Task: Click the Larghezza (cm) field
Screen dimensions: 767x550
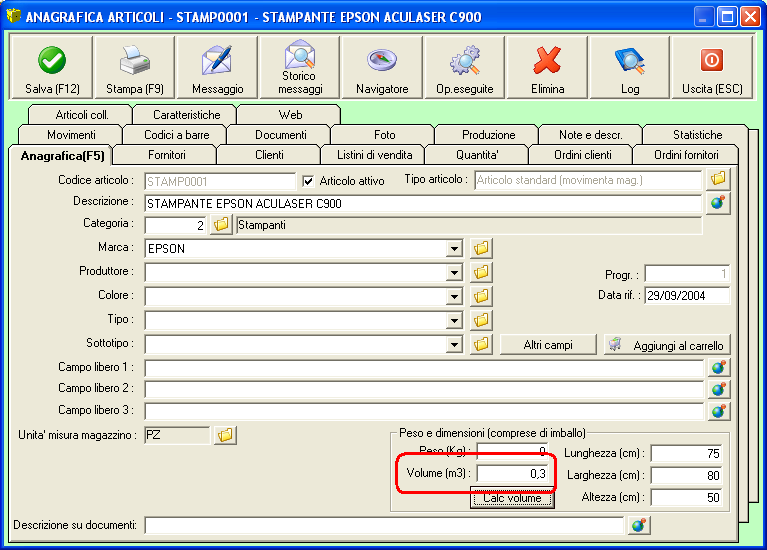Action: point(686,476)
